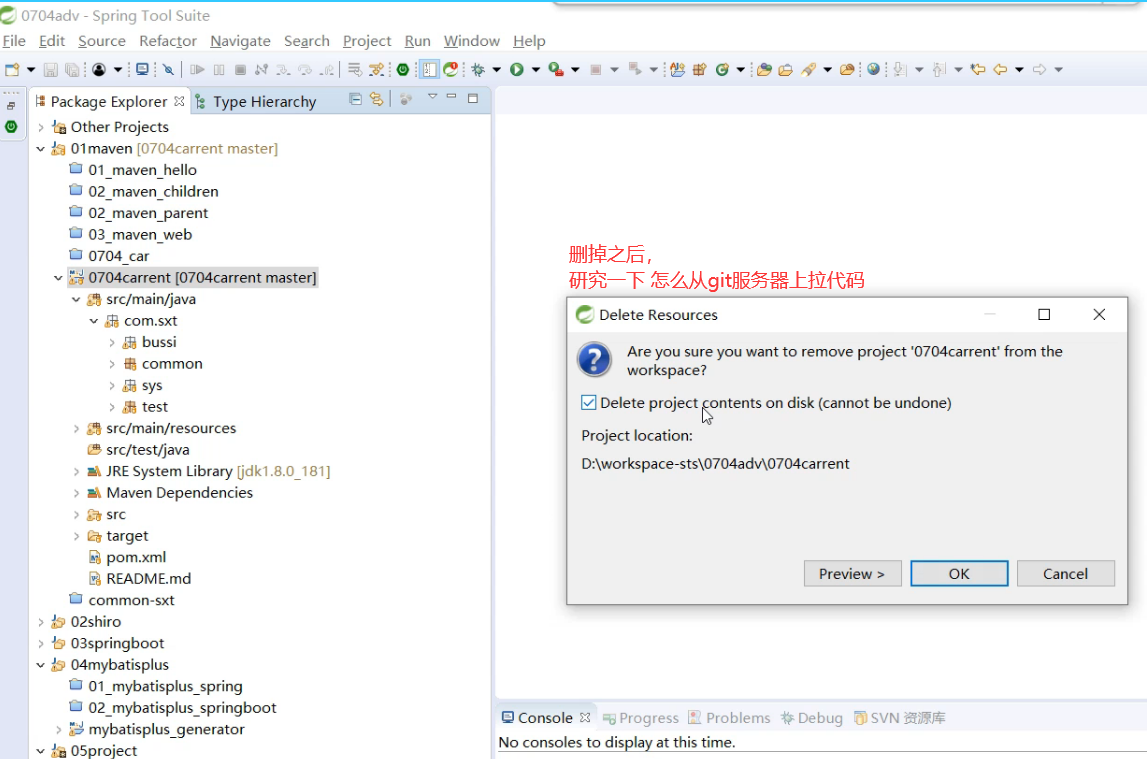The height and width of the screenshot is (759, 1147).
Task: Open the SVN 资源库 tab
Action: pos(900,718)
